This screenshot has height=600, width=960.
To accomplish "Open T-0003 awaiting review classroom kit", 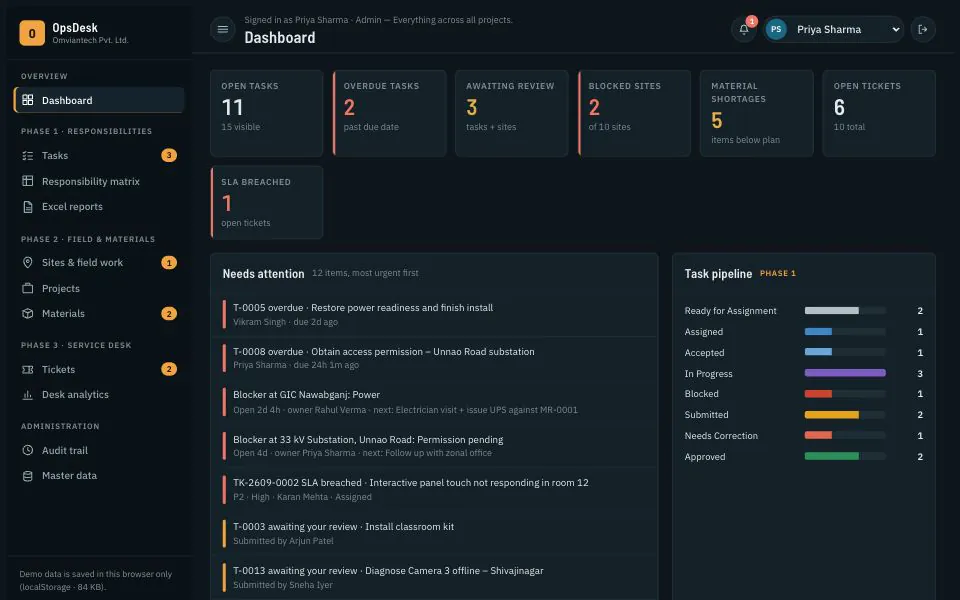I will tap(434, 534).
